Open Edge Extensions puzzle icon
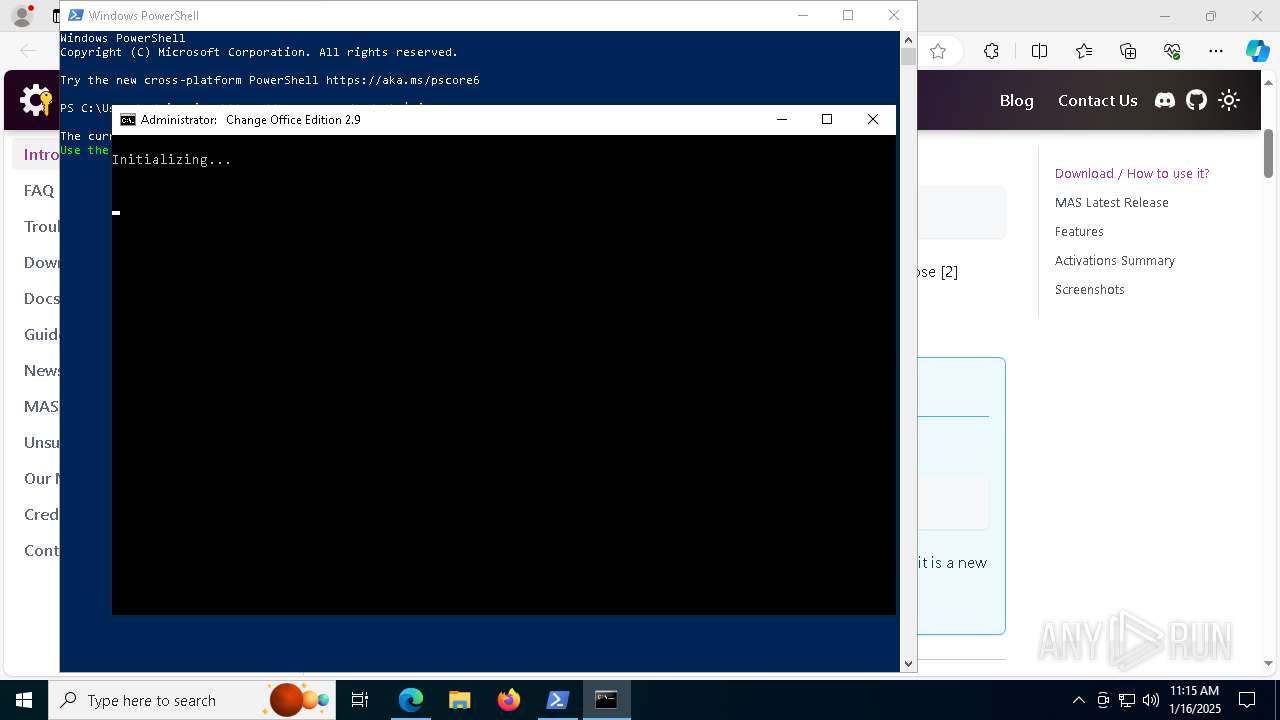This screenshot has width=1280, height=720. 991,51
